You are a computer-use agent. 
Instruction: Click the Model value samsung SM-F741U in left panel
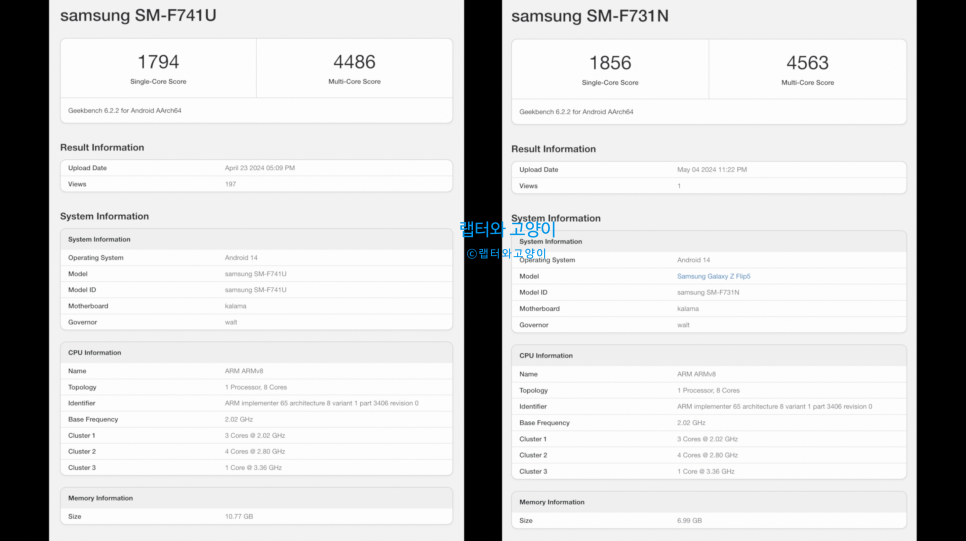click(x=256, y=274)
